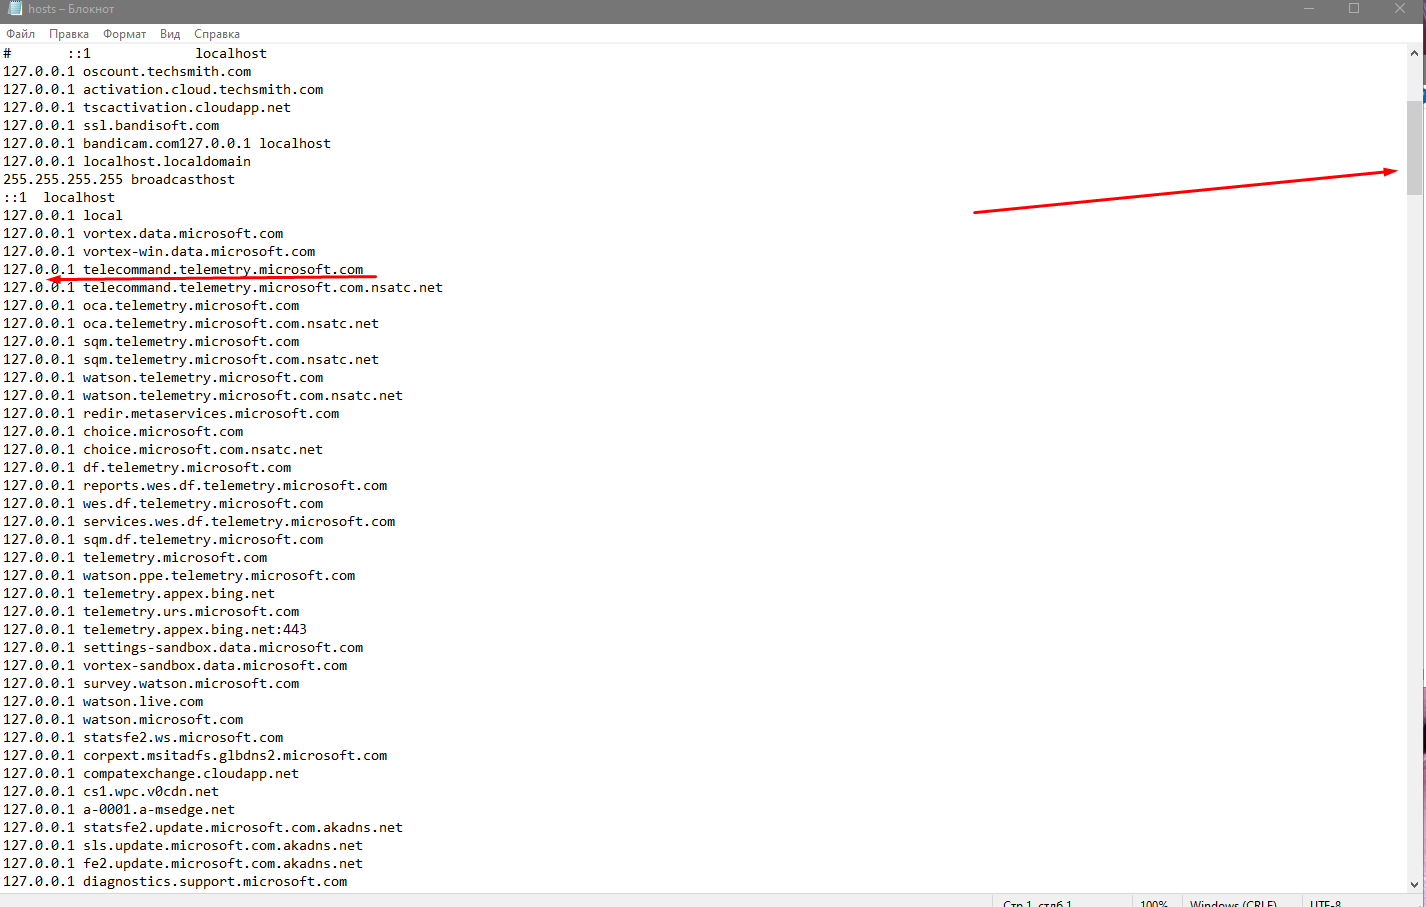Close the hosts Notepad window
The image size is (1426, 907).
1400,8
